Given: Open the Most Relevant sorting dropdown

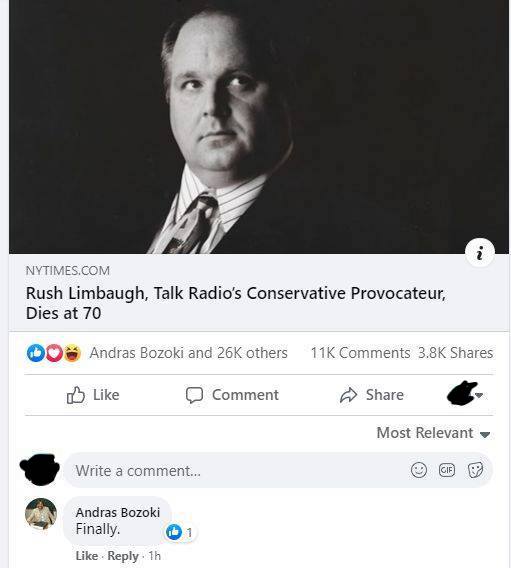Looking at the screenshot, I should click(433, 433).
